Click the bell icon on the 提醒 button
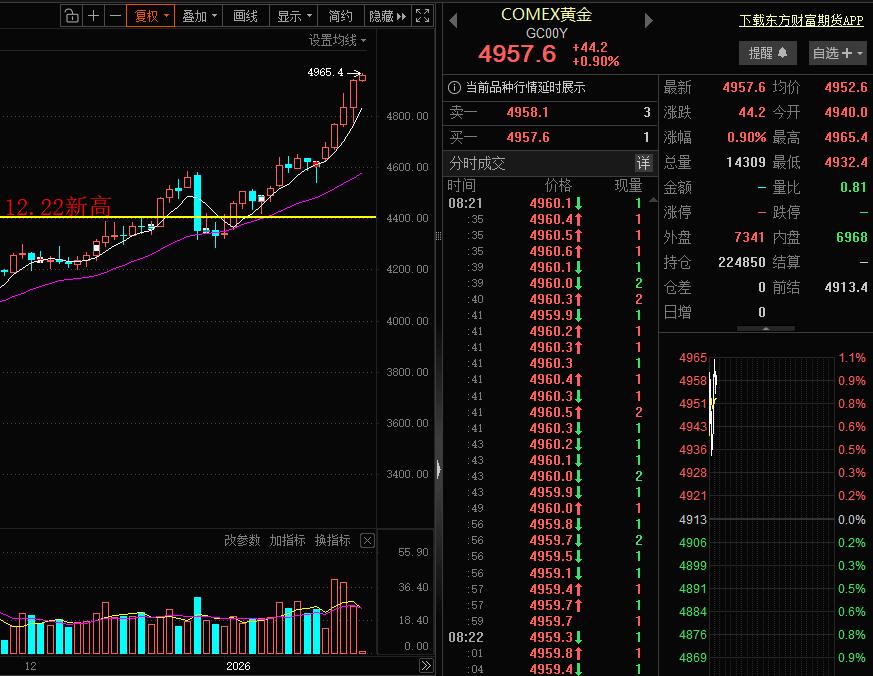The width and height of the screenshot is (873, 676). (781, 53)
